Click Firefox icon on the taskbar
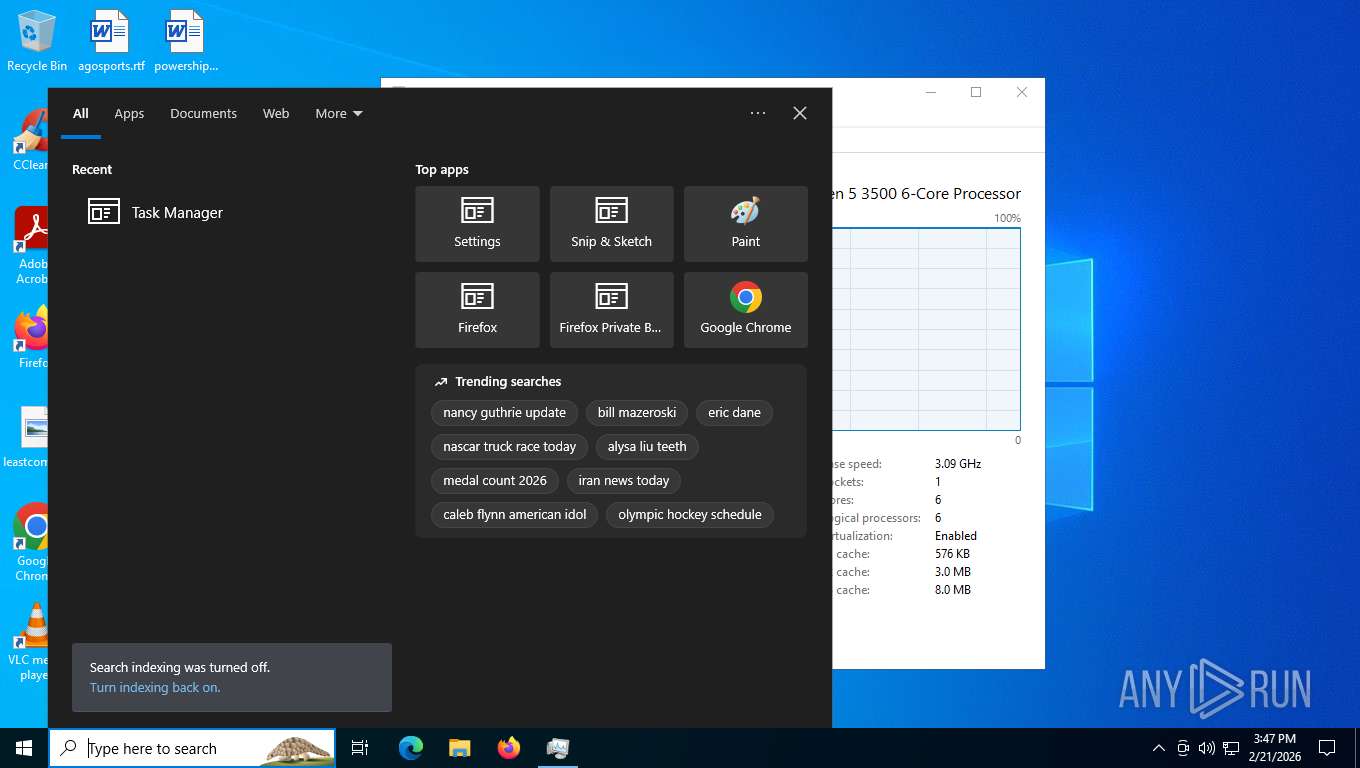Screen dimensions: 1360x768 click(509, 748)
